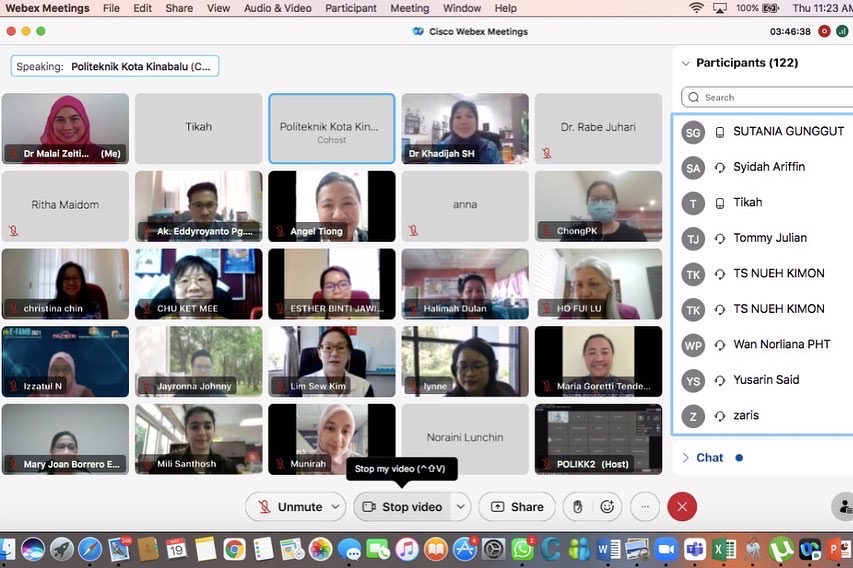853x568 pixels.
Task: Collapse the Participants (122) panel
Action: (x=685, y=63)
